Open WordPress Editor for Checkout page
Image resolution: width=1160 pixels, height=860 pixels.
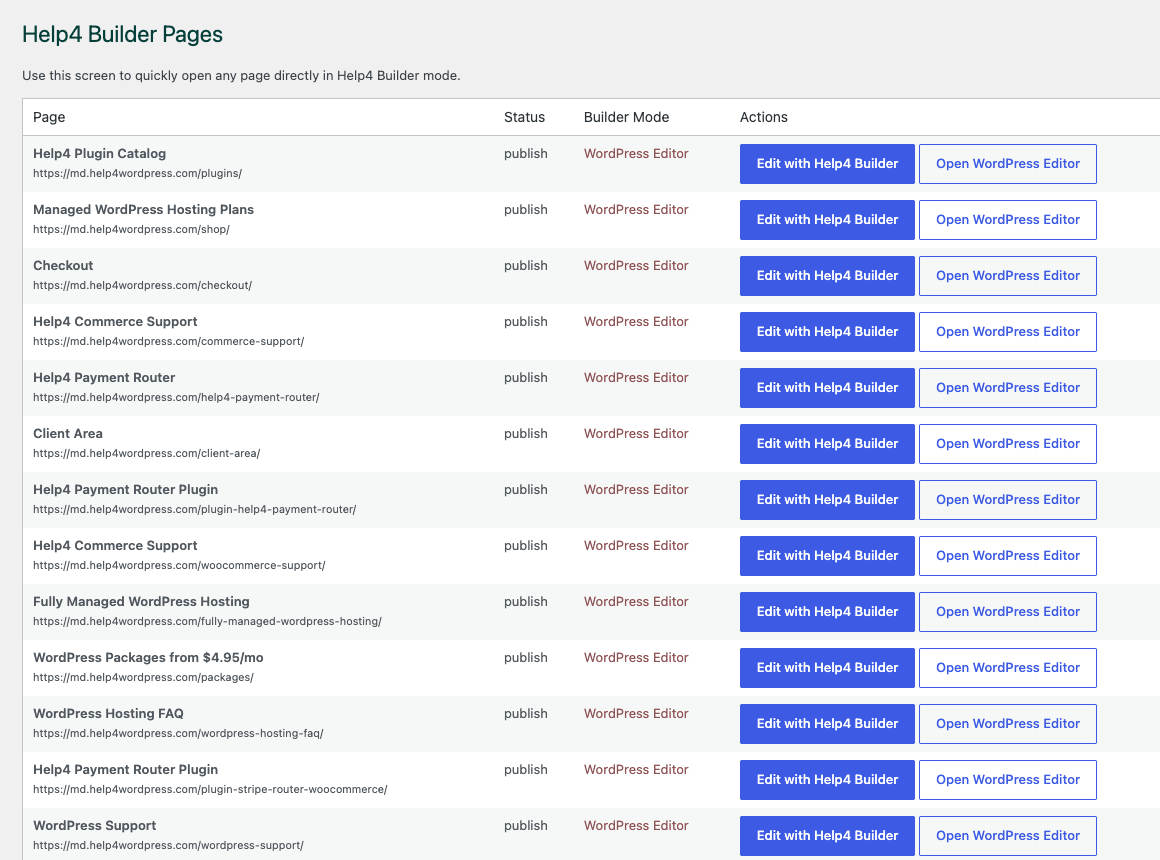pyautogui.click(x=1008, y=275)
